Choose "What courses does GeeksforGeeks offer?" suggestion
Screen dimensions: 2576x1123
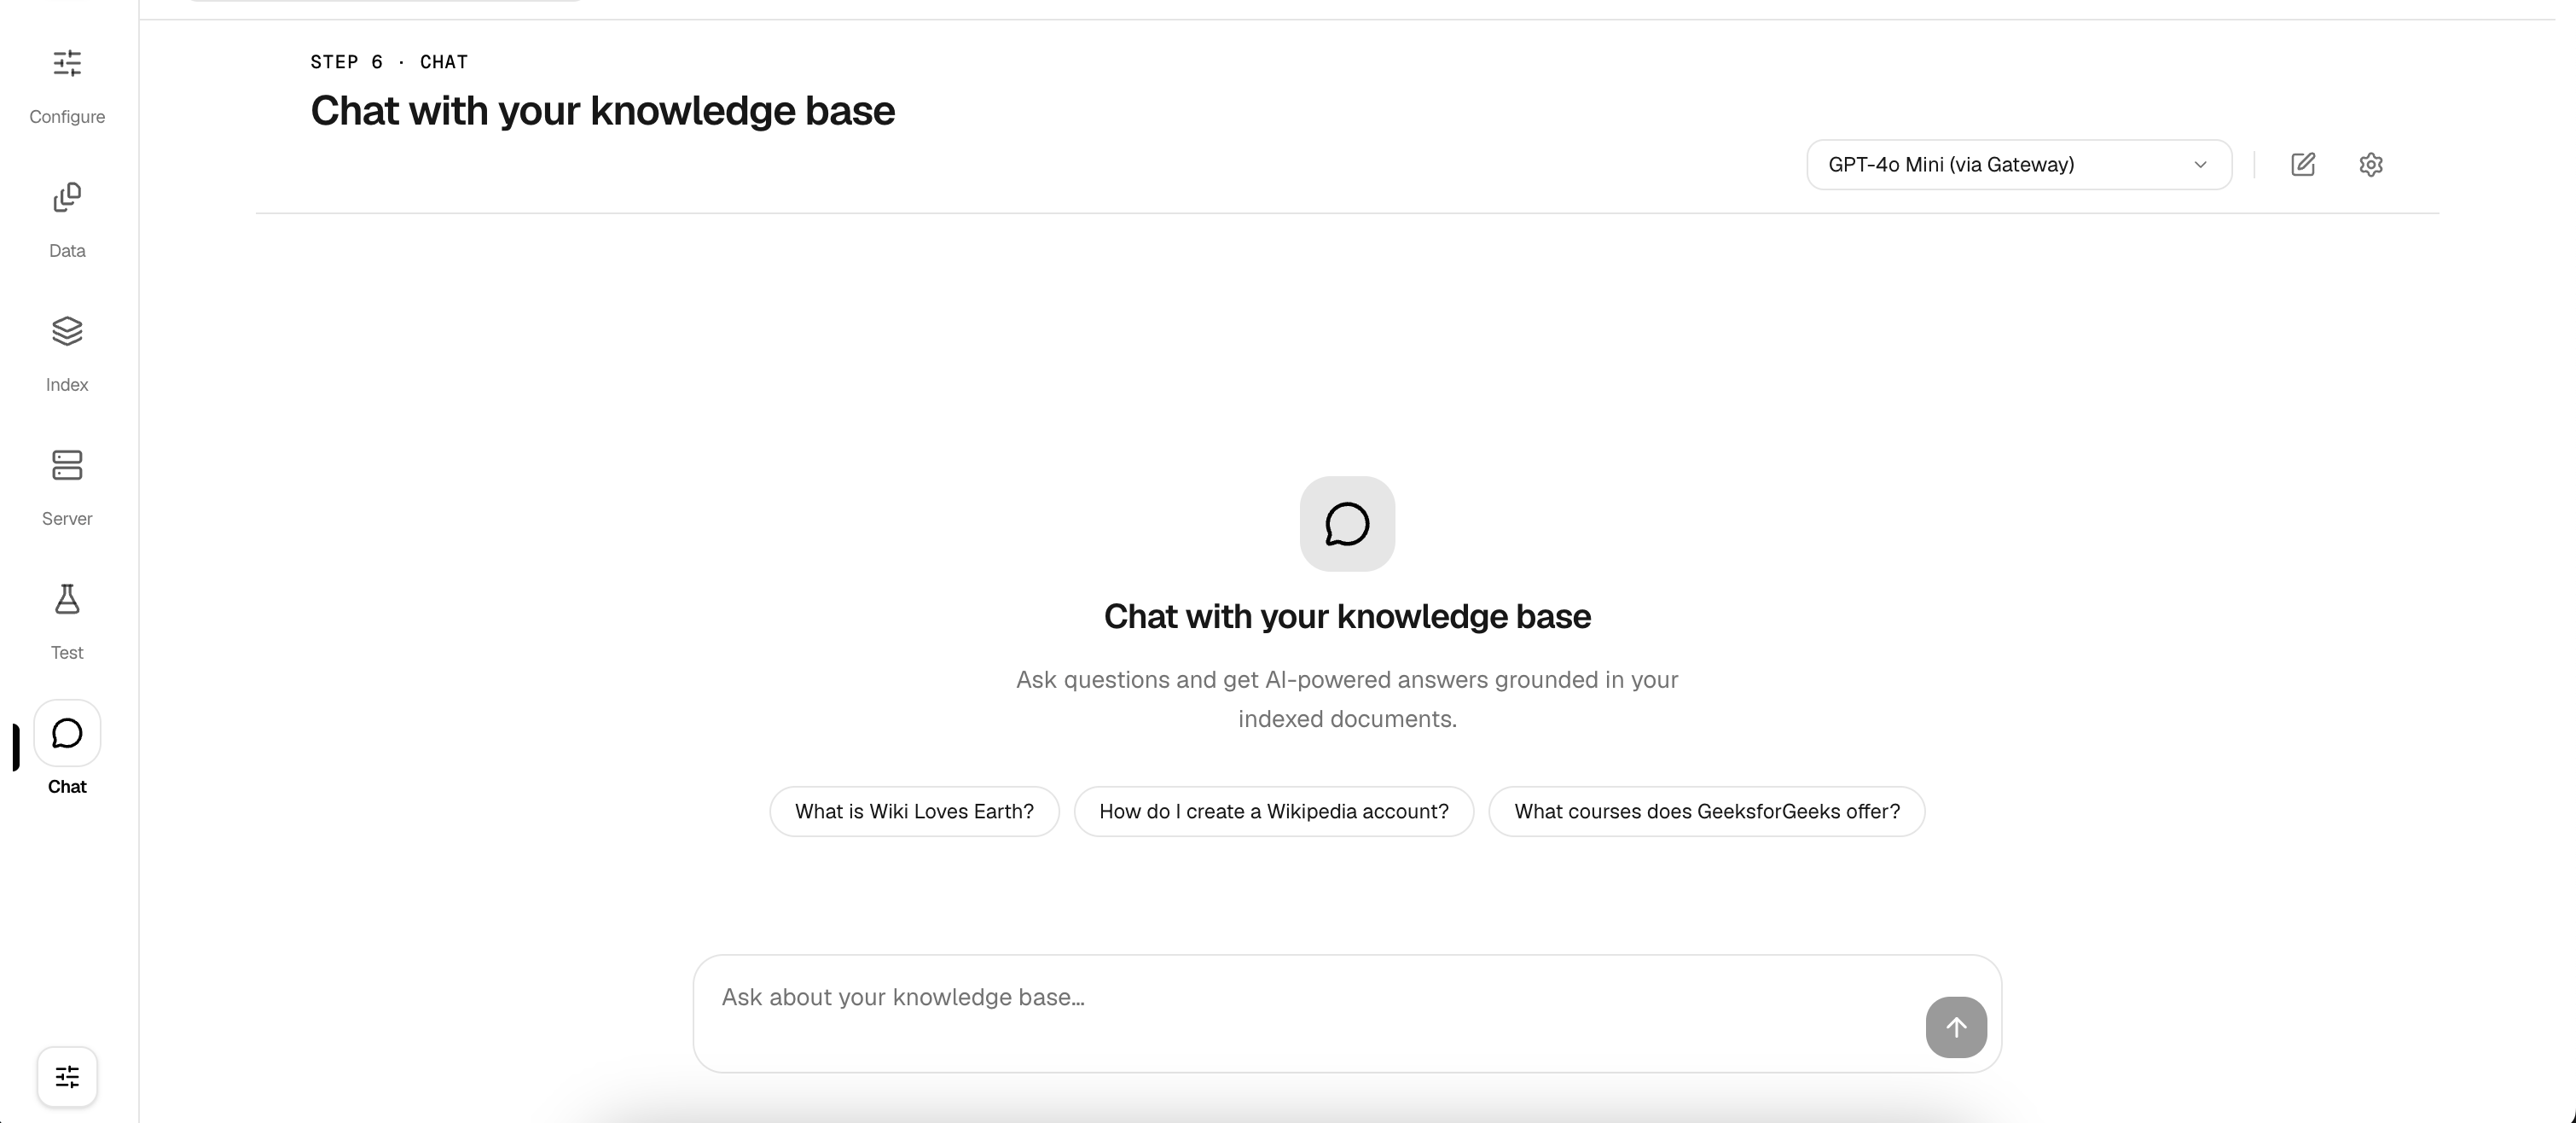point(1707,811)
